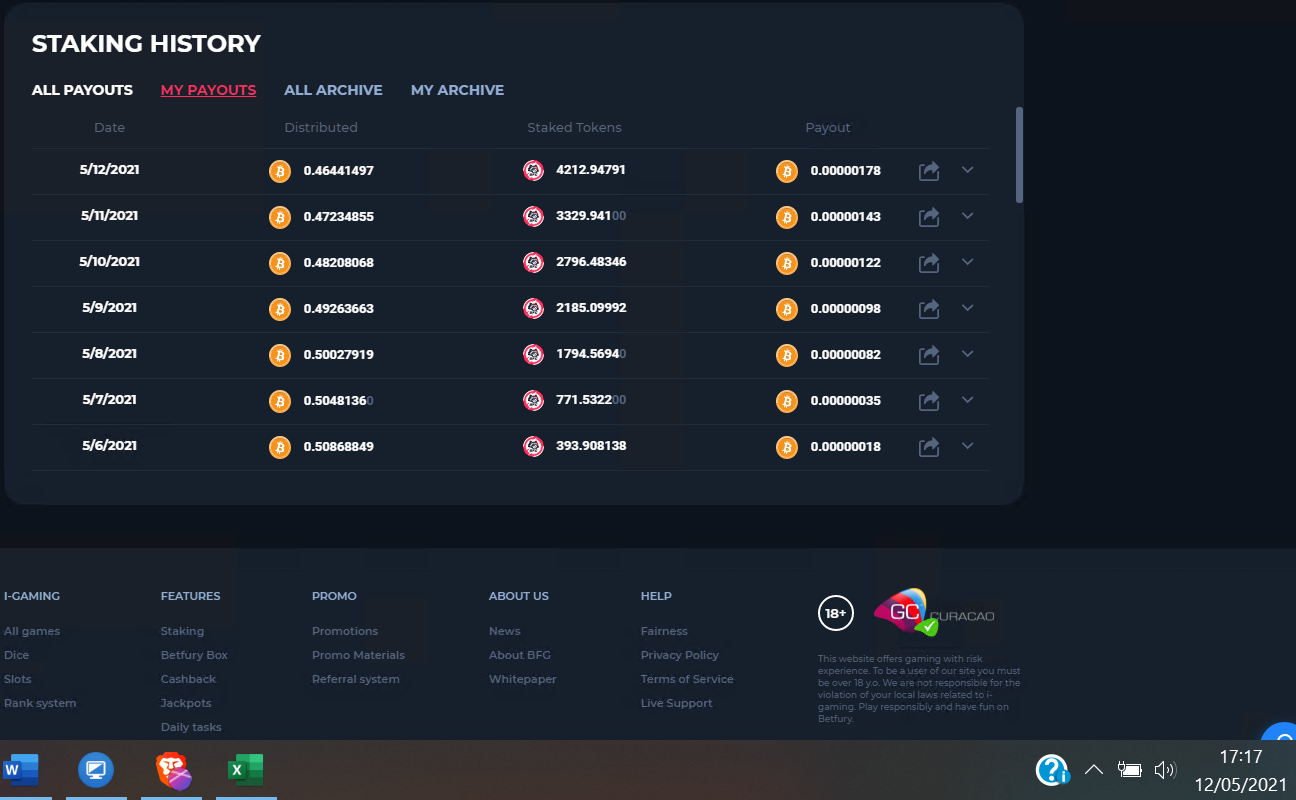Click the staked tokens value 2796.48346
Viewport: 1296px width, 800px height.
[591, 262]
